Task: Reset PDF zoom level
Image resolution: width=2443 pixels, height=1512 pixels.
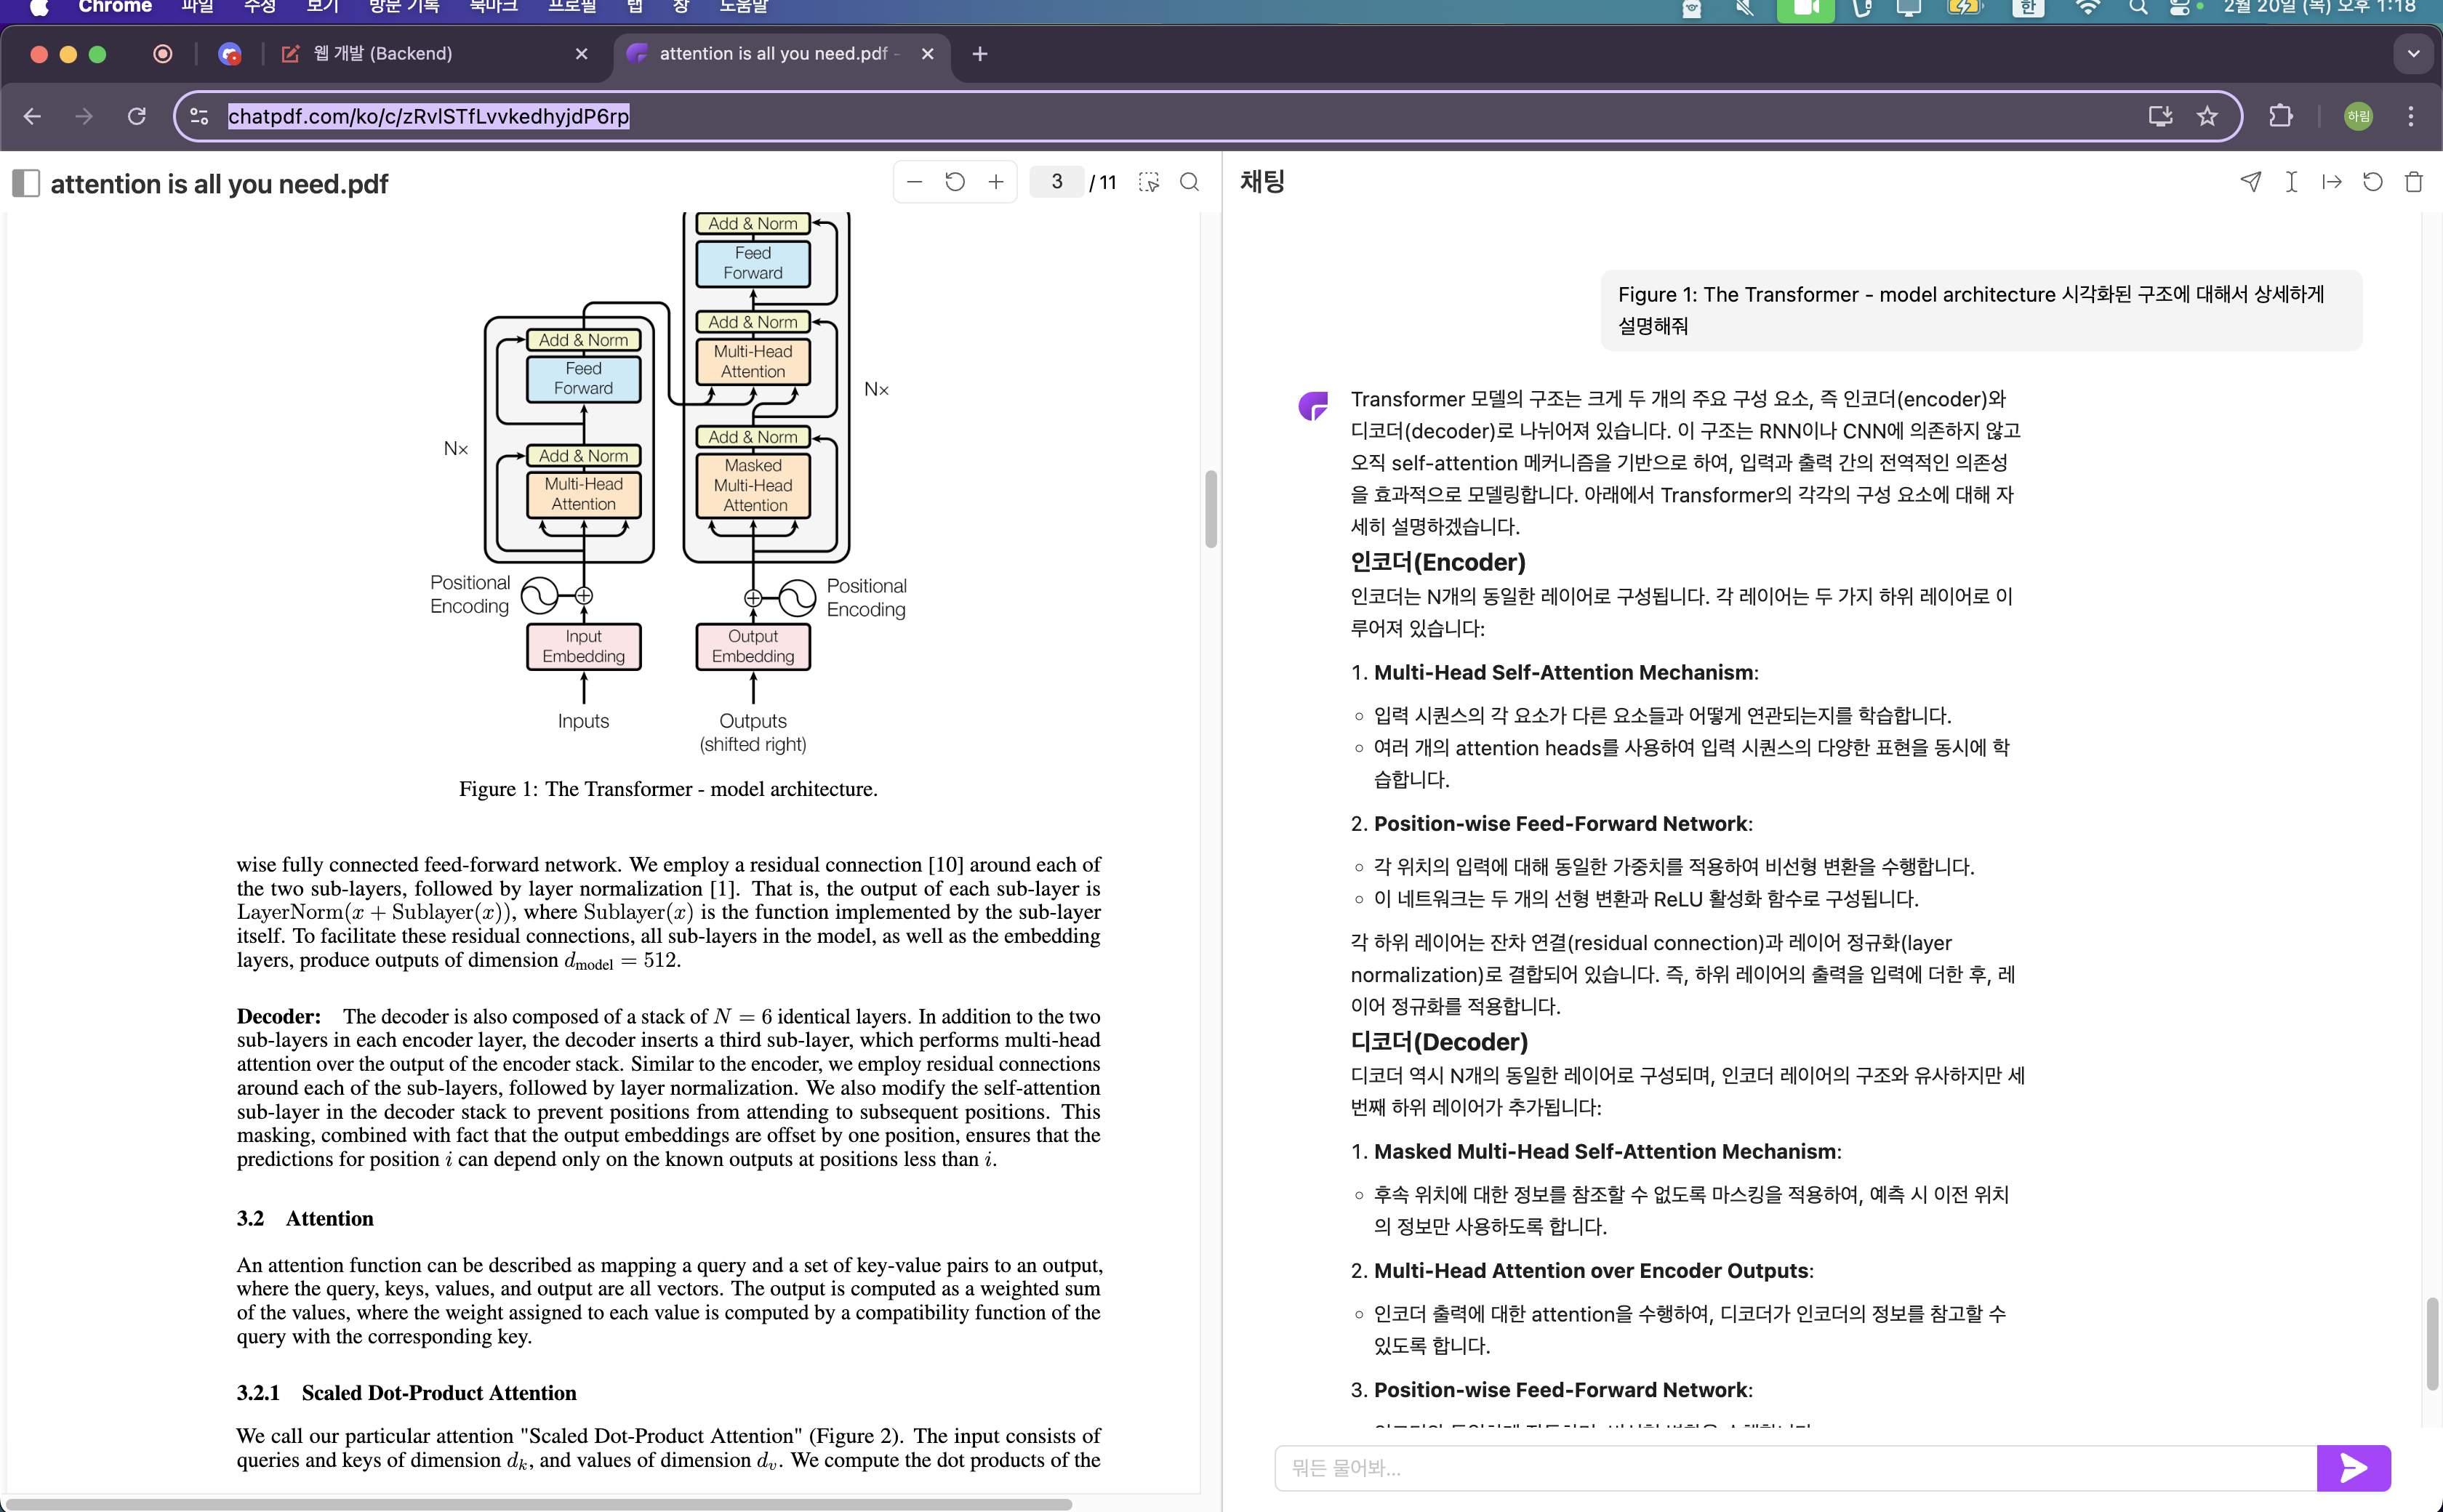Action: point(955,182)
